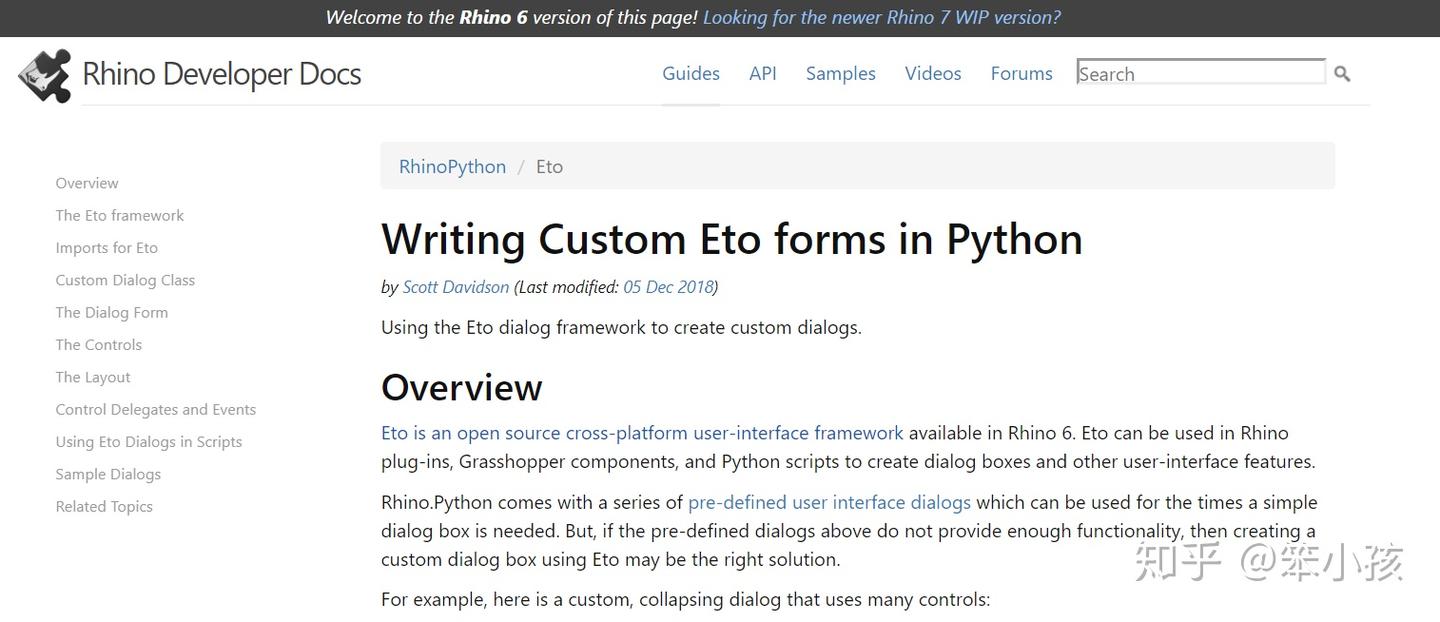Viewport: 1440px width, 622px height.
Task: Visit the Forums page
Action: pyautogui.click(x=1021, y=73)
